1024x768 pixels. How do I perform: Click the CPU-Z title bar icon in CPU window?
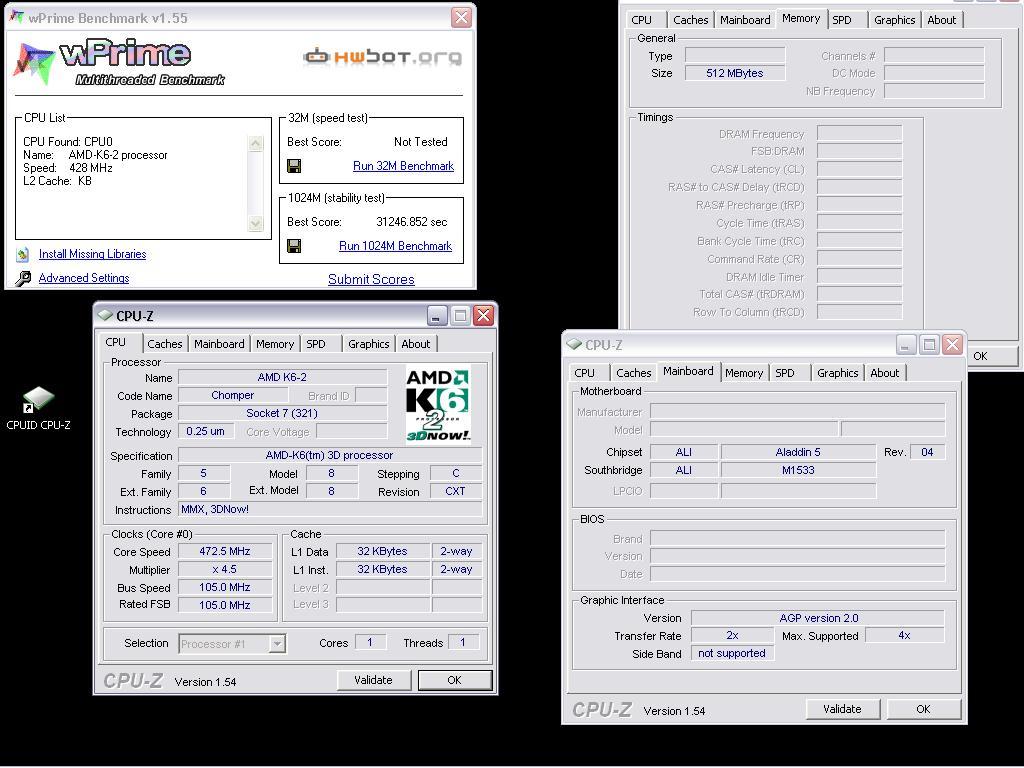[x=105, y=315]
